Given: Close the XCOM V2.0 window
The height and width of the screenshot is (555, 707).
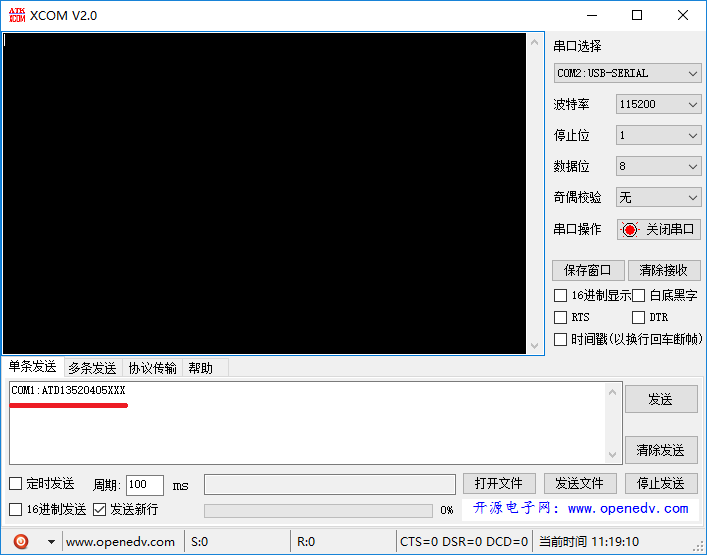Looking at the screenshot, I should point(683,15).
